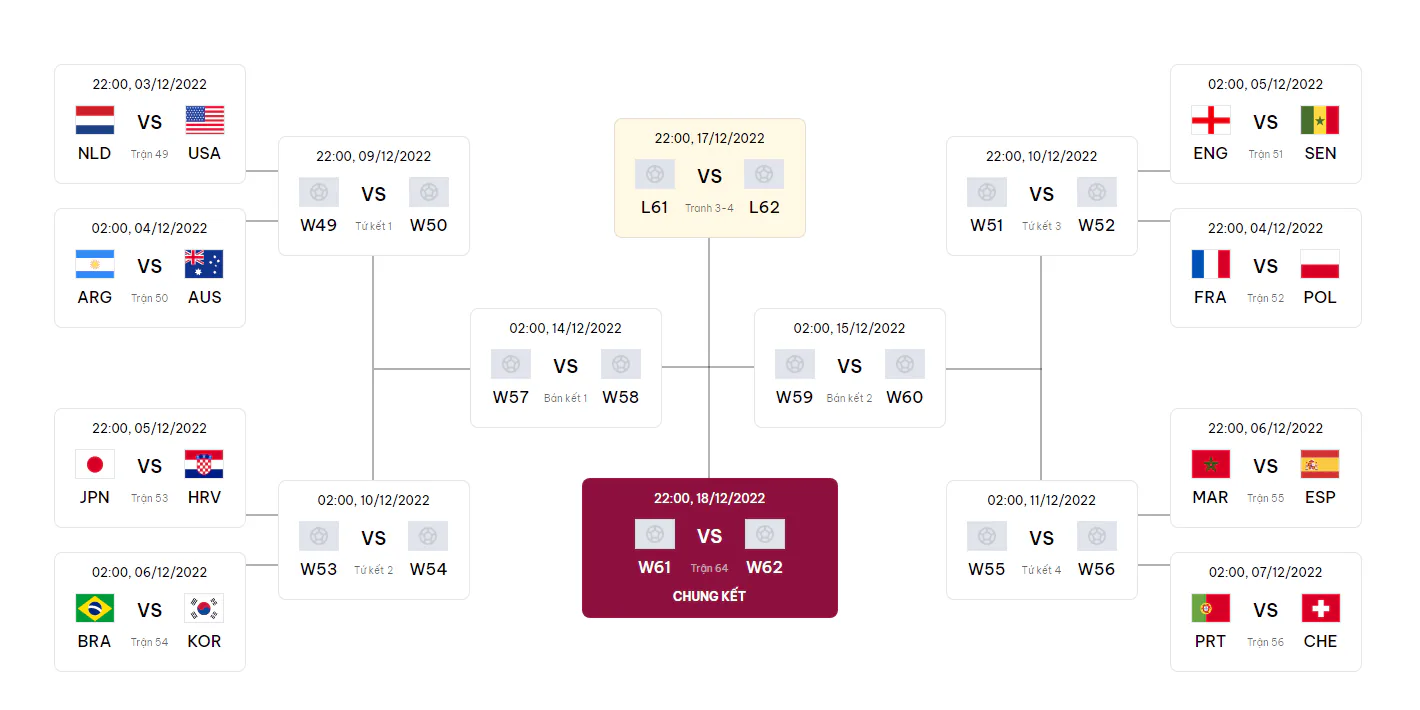The width and height of the screenshot is (1420, 710).
Task: Select the Morocco flag icon
Action: click(x=1211, y=464)
